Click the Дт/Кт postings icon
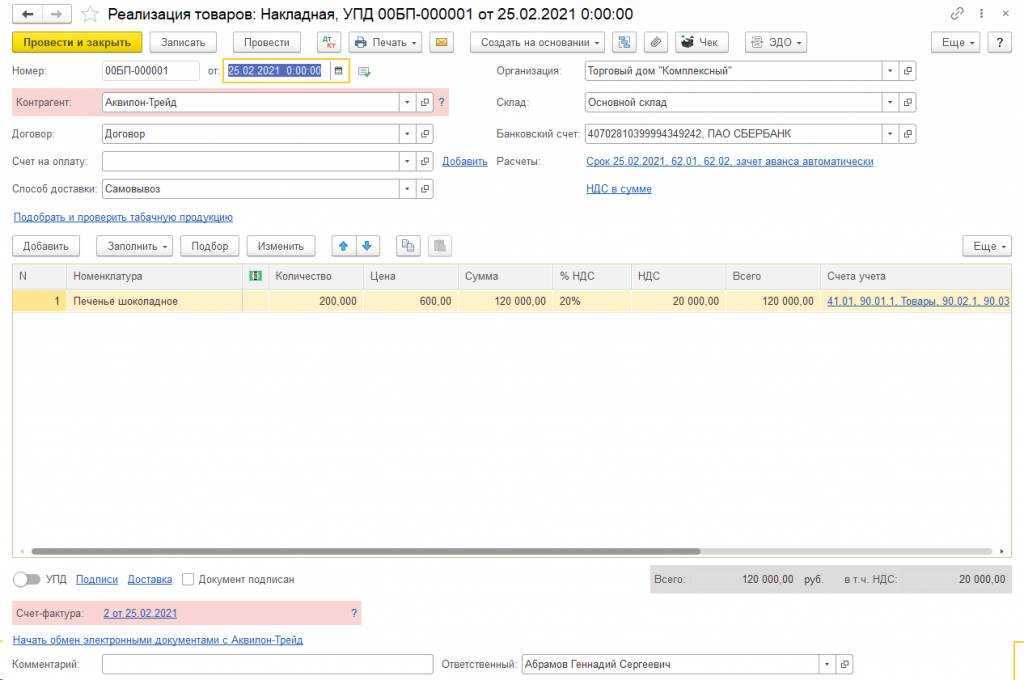This screenshot has height=680, width=1024. (x=329, y=42)
